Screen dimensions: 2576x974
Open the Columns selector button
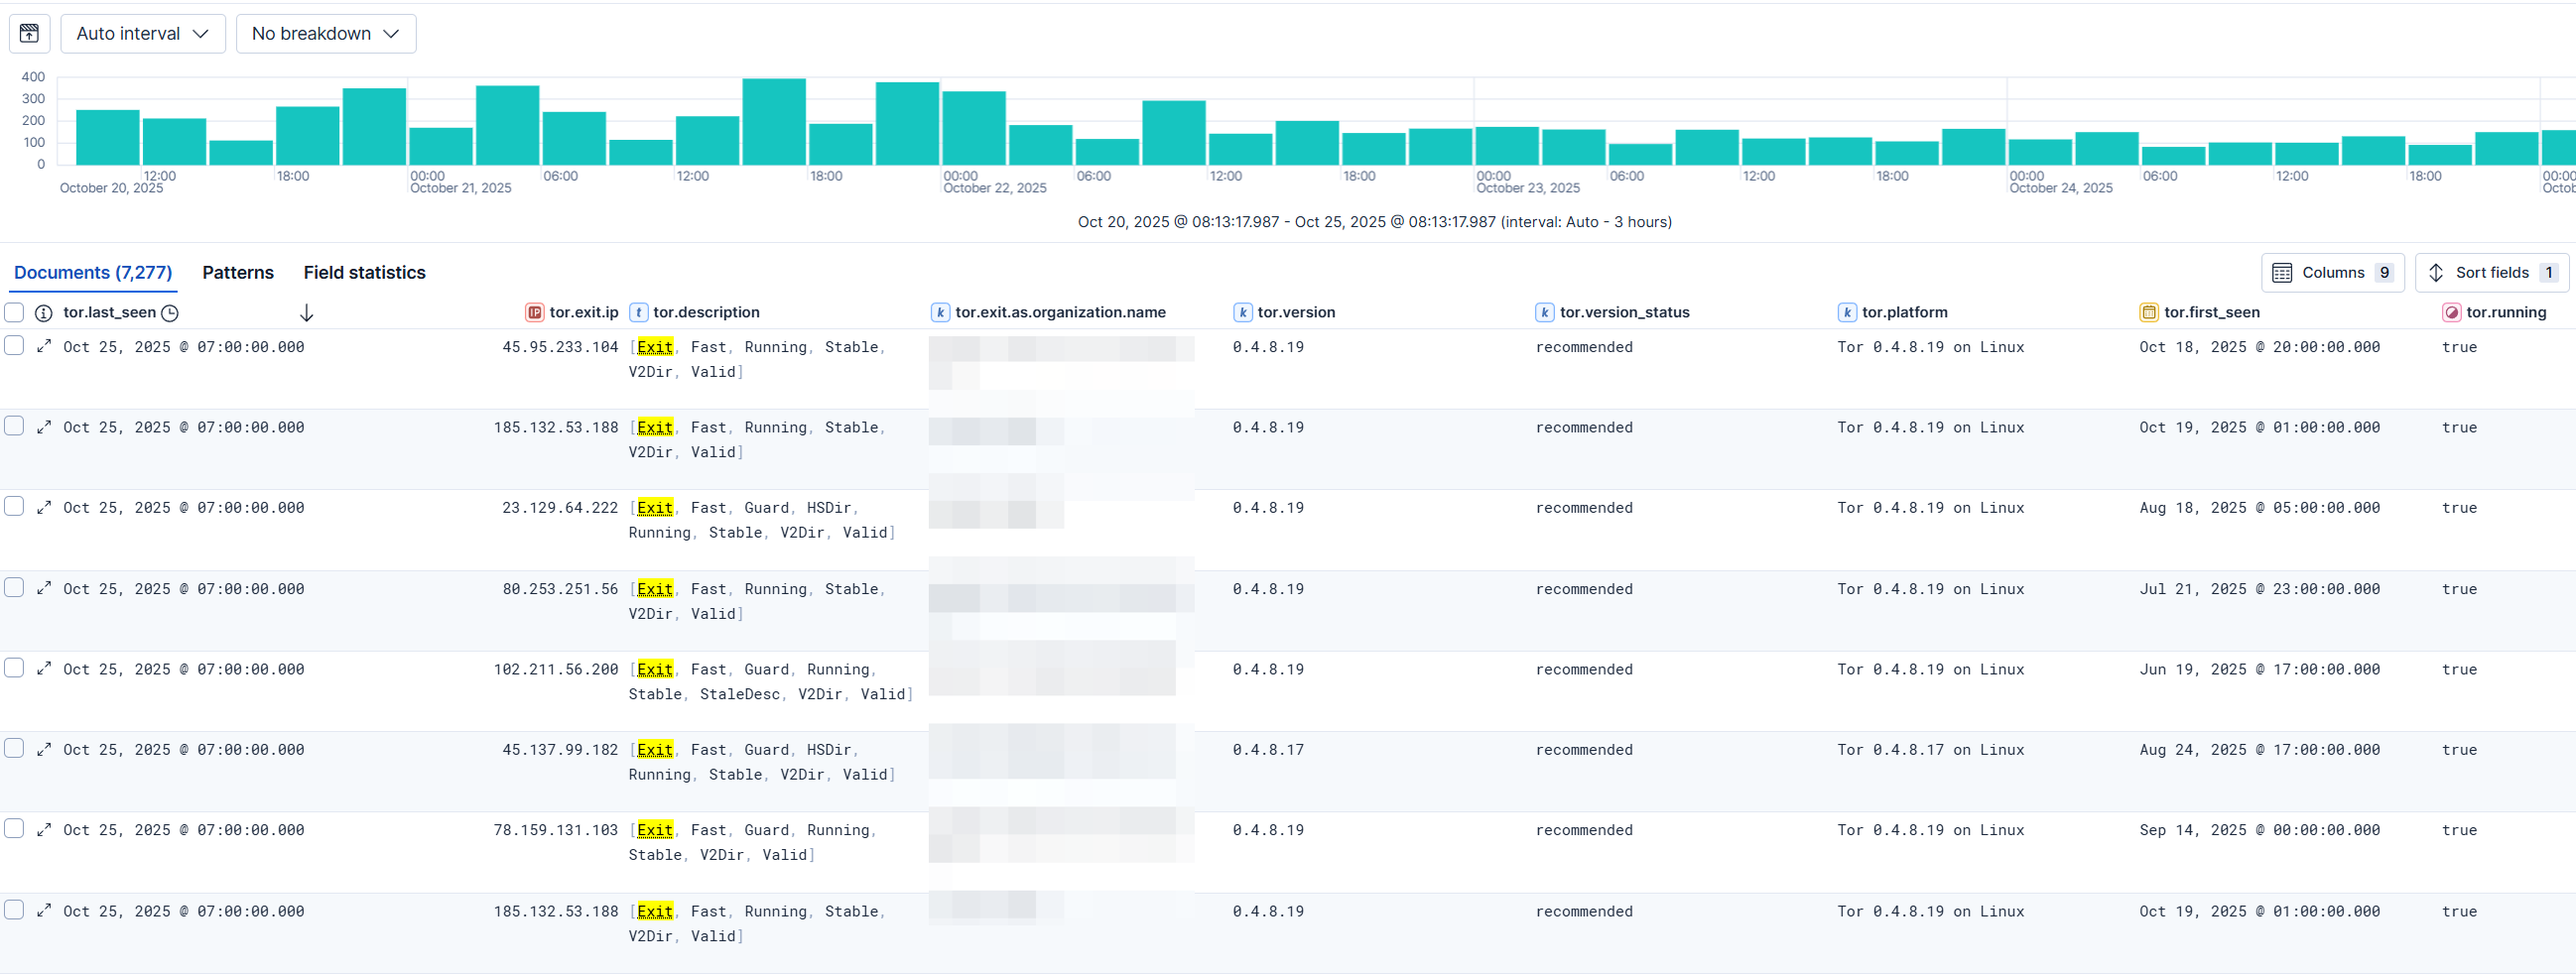pyautogui.click(x=2330, y=272)
